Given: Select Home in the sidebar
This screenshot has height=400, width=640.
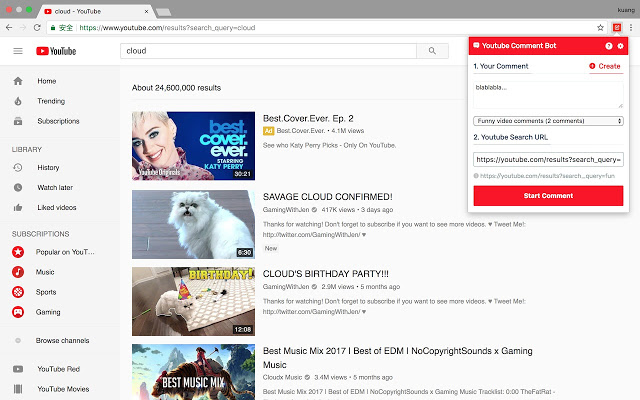Looking at the screenshot, I should [47, 81].
